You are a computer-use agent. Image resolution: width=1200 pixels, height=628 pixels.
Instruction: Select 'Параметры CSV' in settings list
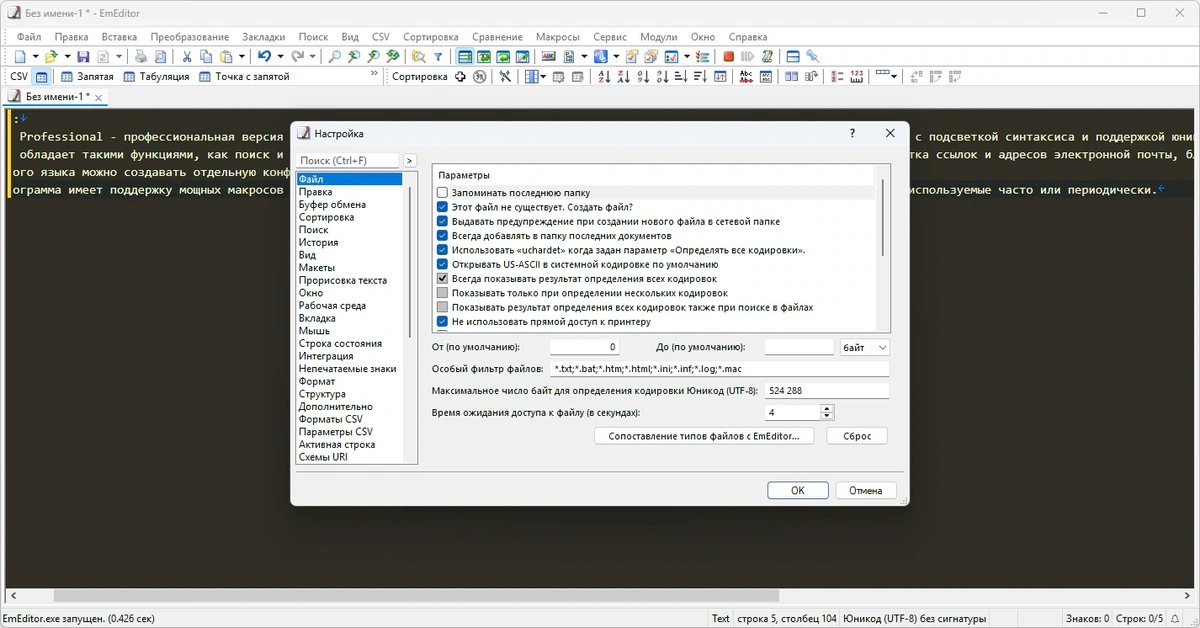pos(335,432)
